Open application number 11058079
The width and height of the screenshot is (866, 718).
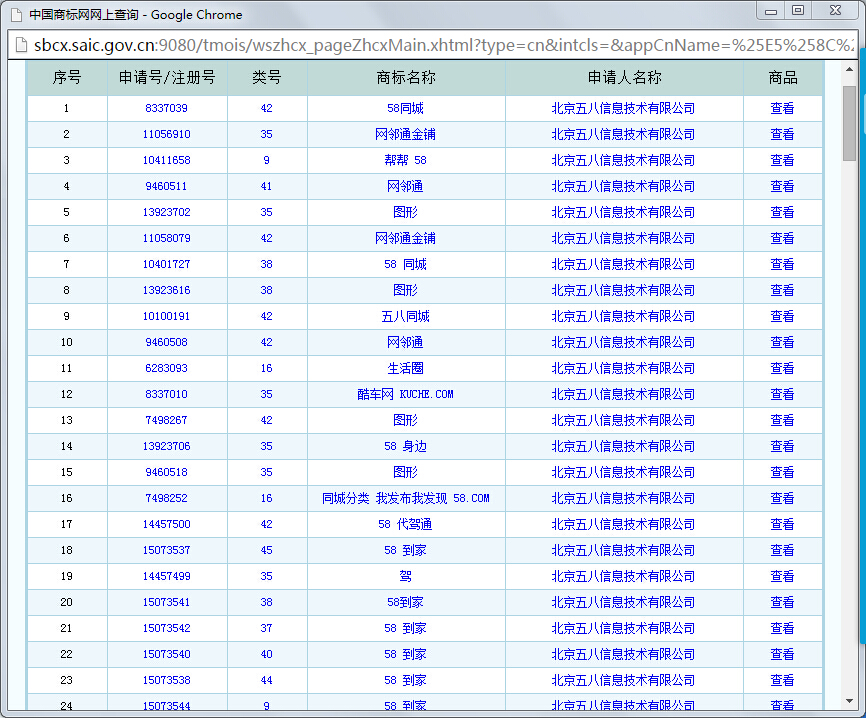coord(166,238)
